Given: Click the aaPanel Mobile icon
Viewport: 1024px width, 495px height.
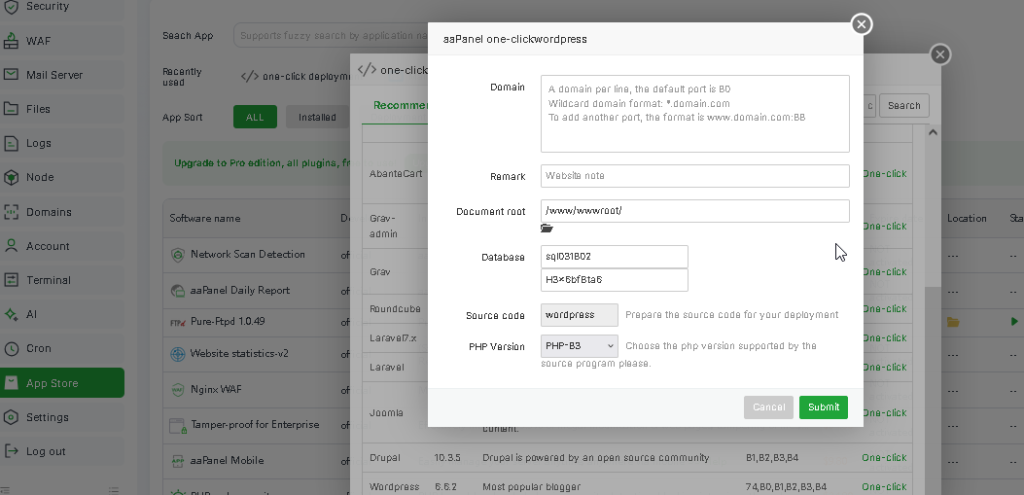Looking at the screenshot, I should [x=177, y=461].
